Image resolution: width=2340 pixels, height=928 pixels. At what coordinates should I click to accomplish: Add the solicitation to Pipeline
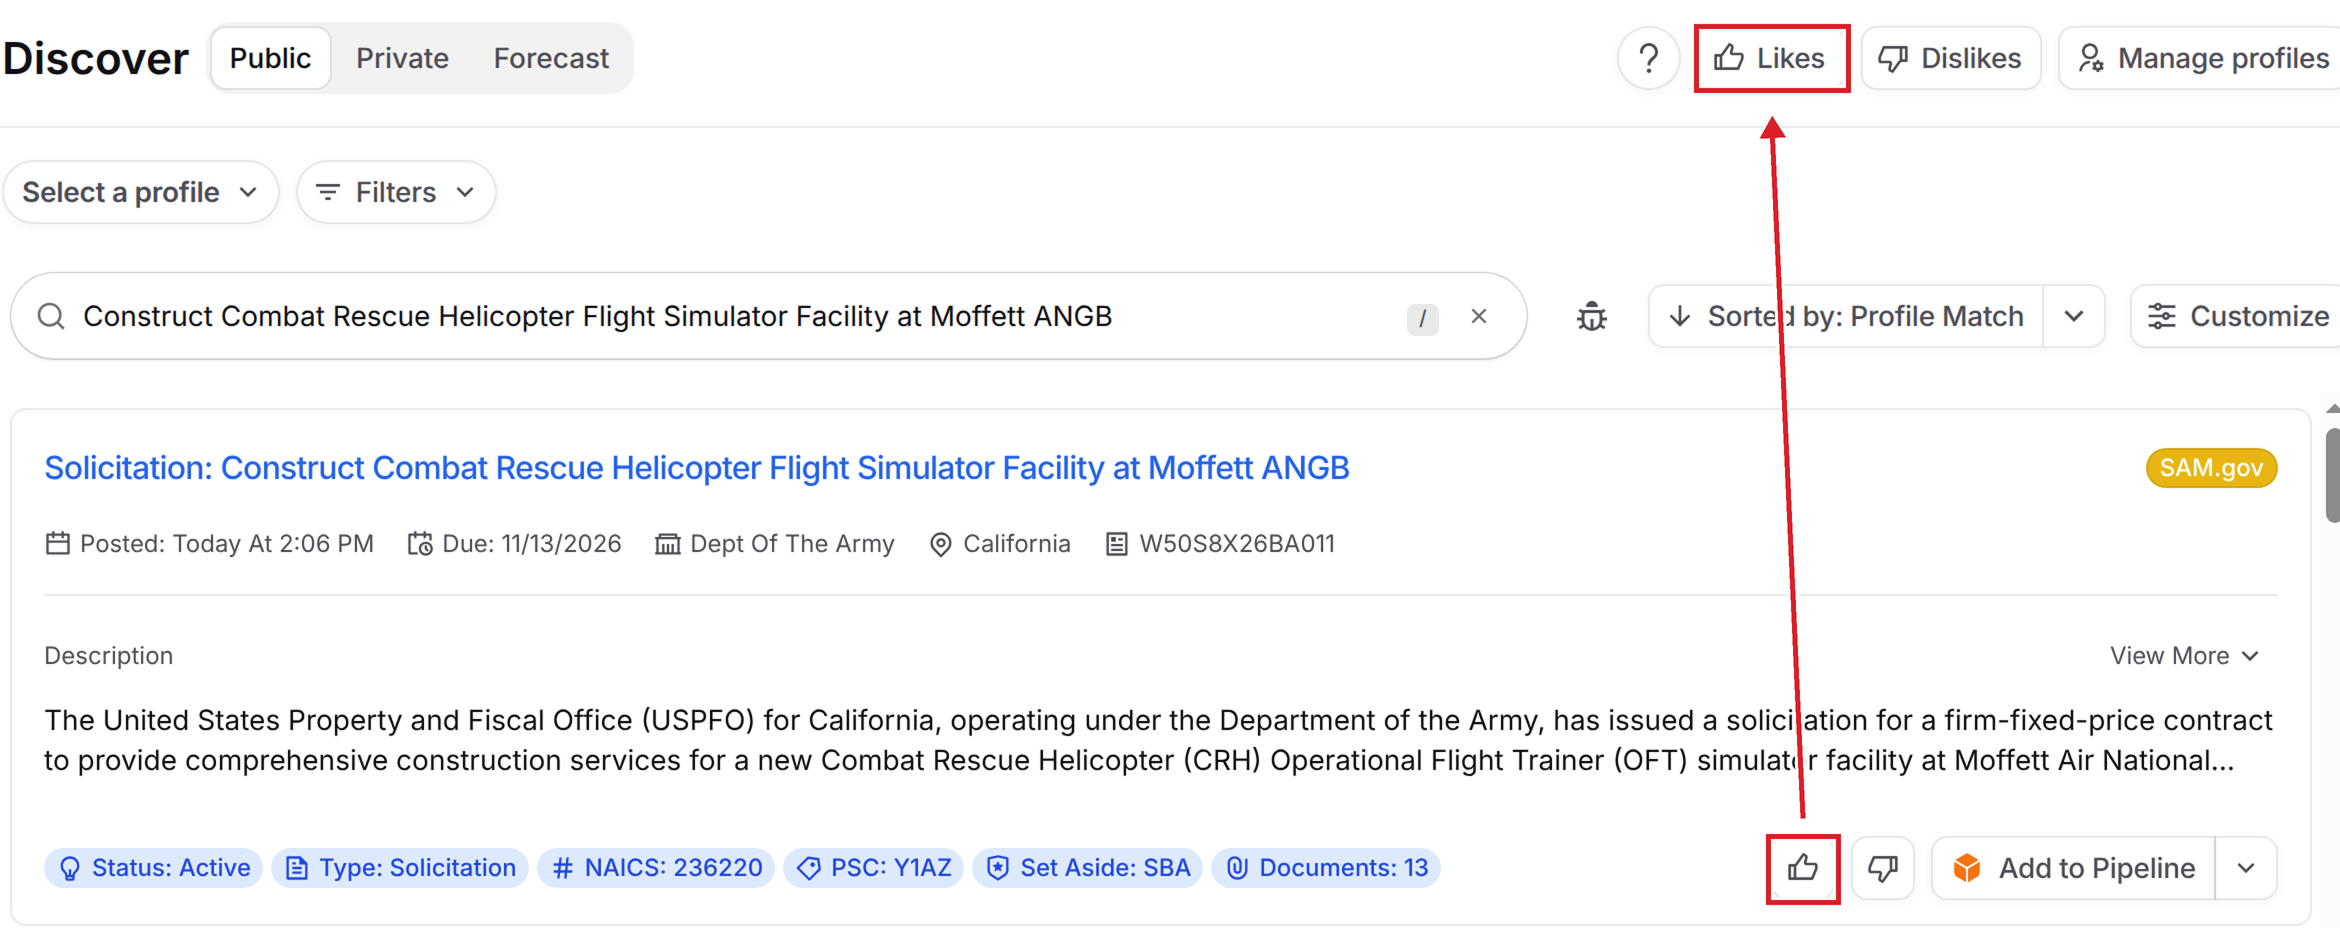tap(2074, 868)
